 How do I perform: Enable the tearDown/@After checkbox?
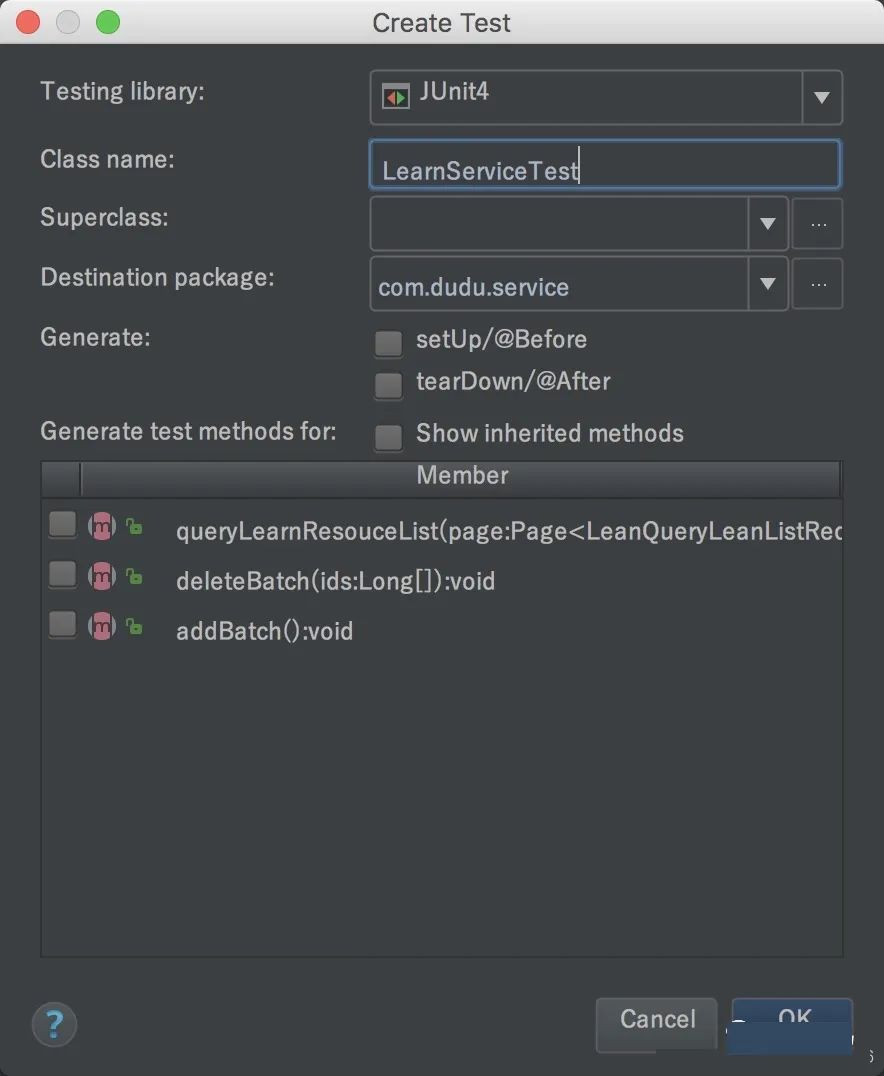click(x=388, y=385)
